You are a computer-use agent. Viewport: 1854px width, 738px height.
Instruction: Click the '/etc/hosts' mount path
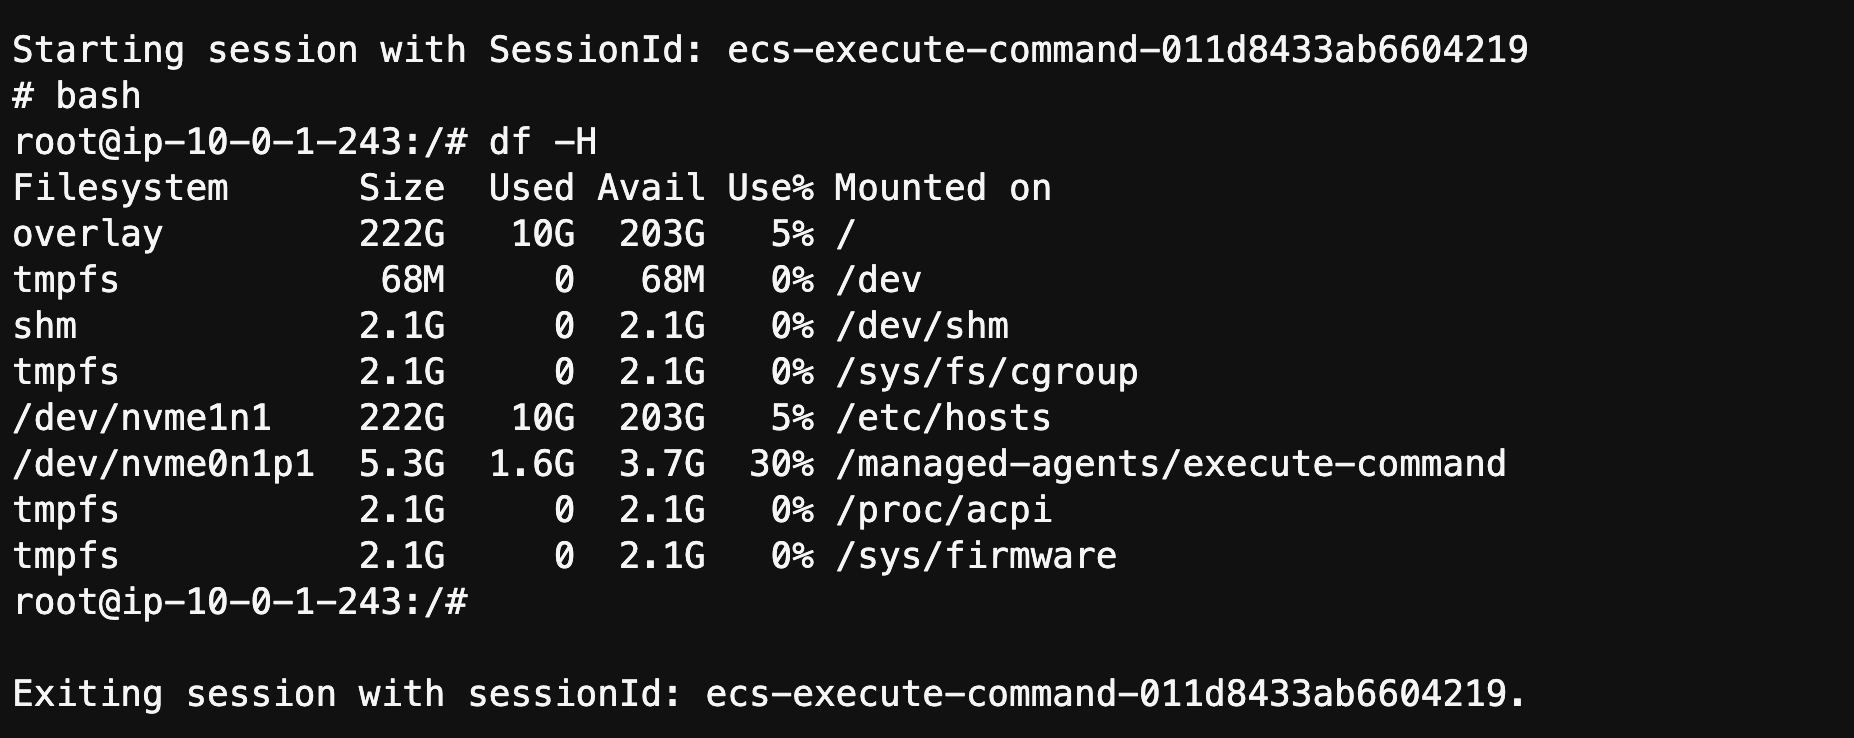pos(943,418)
